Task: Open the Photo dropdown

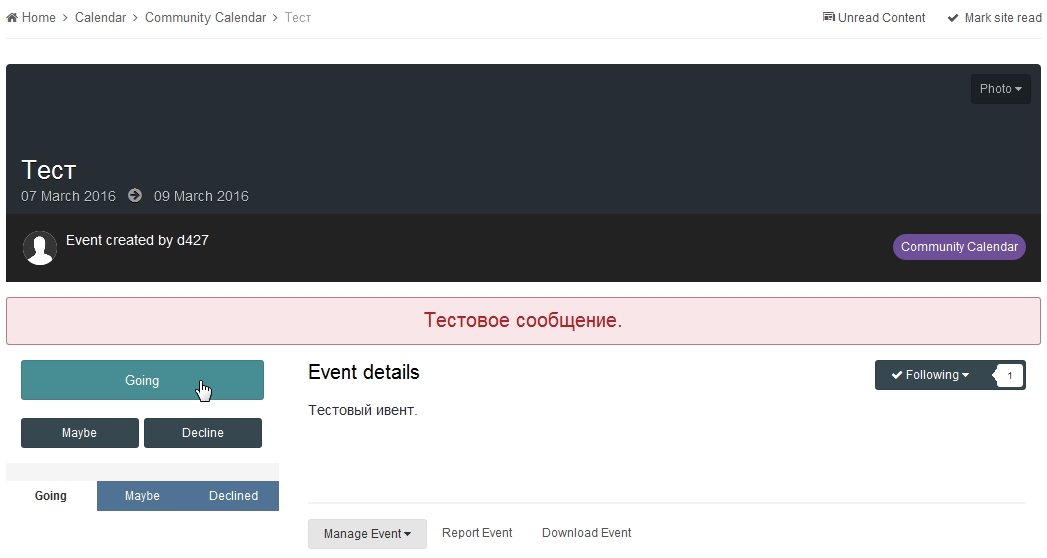Action: coord(1000,89)
